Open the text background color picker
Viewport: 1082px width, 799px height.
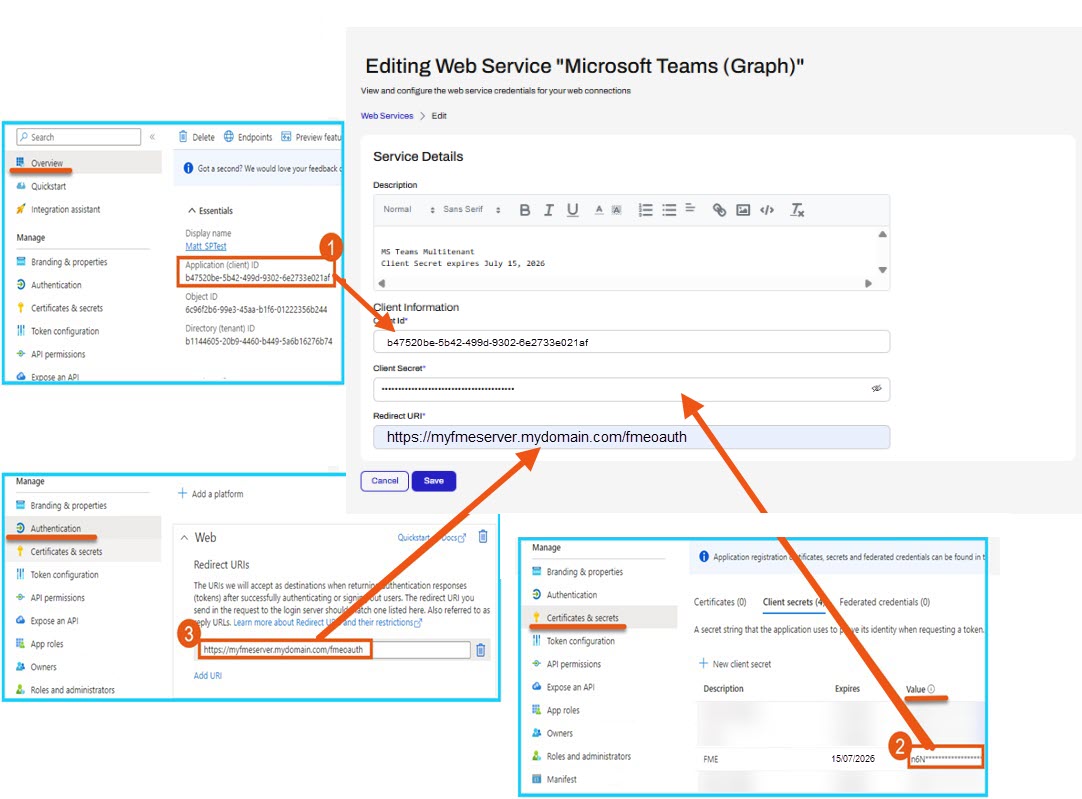tap(617, 210)
